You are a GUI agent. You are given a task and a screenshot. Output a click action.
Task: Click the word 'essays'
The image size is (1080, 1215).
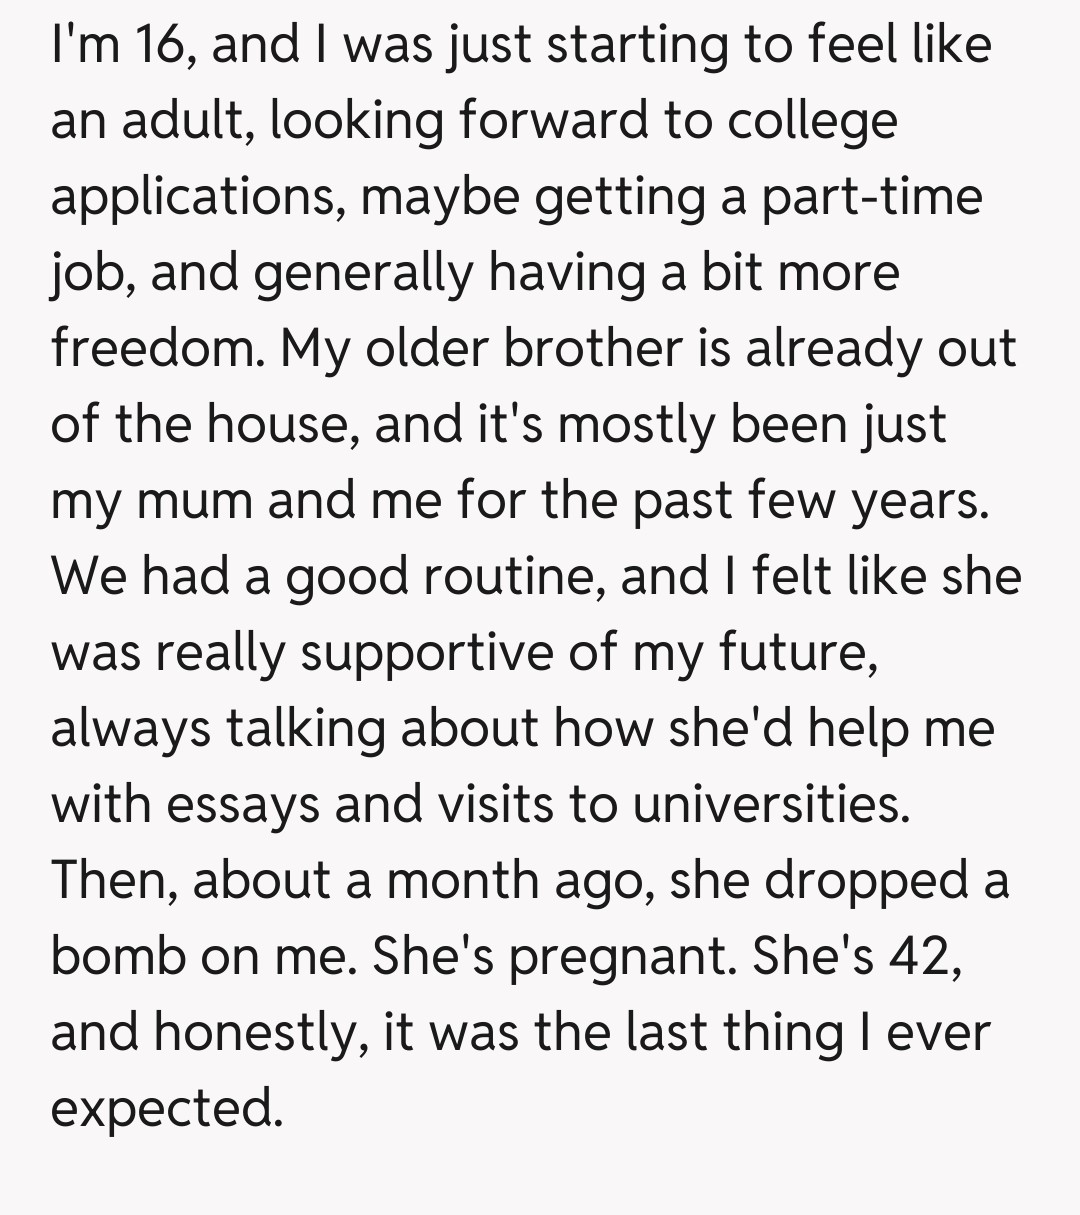point(242,805)
